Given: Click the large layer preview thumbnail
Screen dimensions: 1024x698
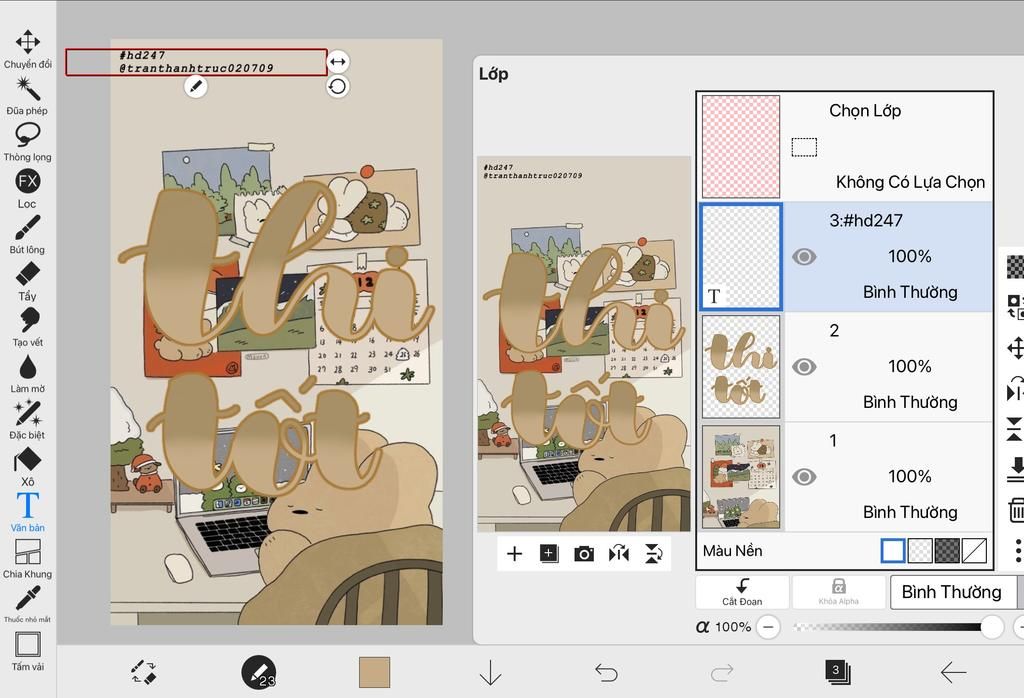Looking at the screenshot, I should (584, 344).
